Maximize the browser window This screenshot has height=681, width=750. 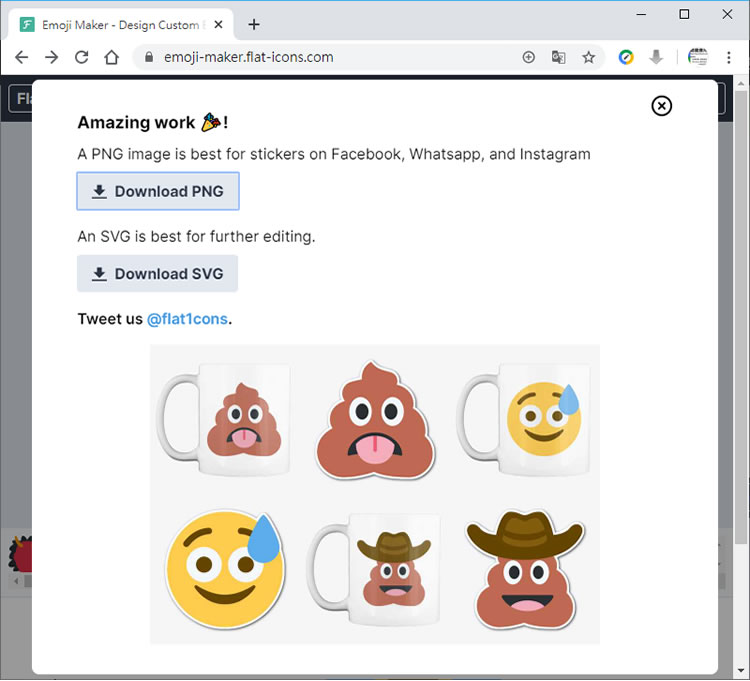click(684, 14)
